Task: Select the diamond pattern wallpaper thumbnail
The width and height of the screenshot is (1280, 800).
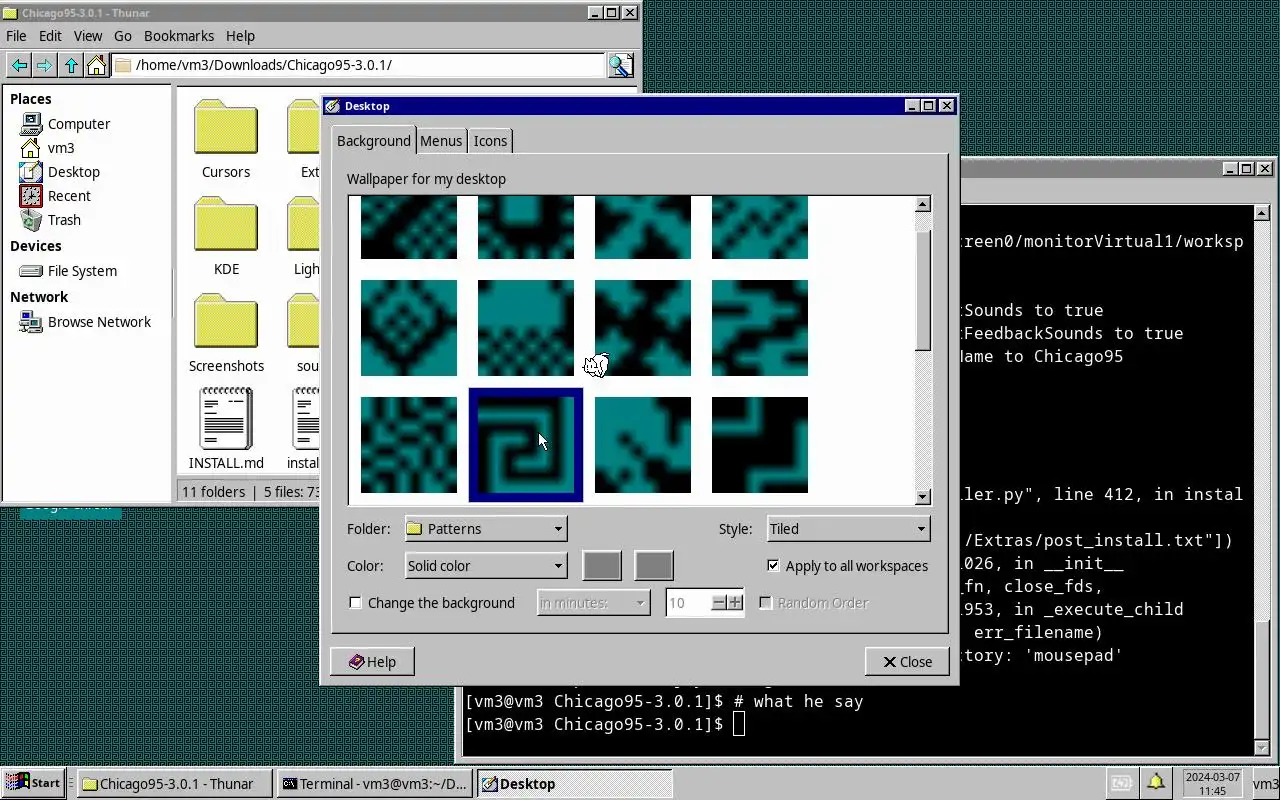Action: (x=409, y=328)
